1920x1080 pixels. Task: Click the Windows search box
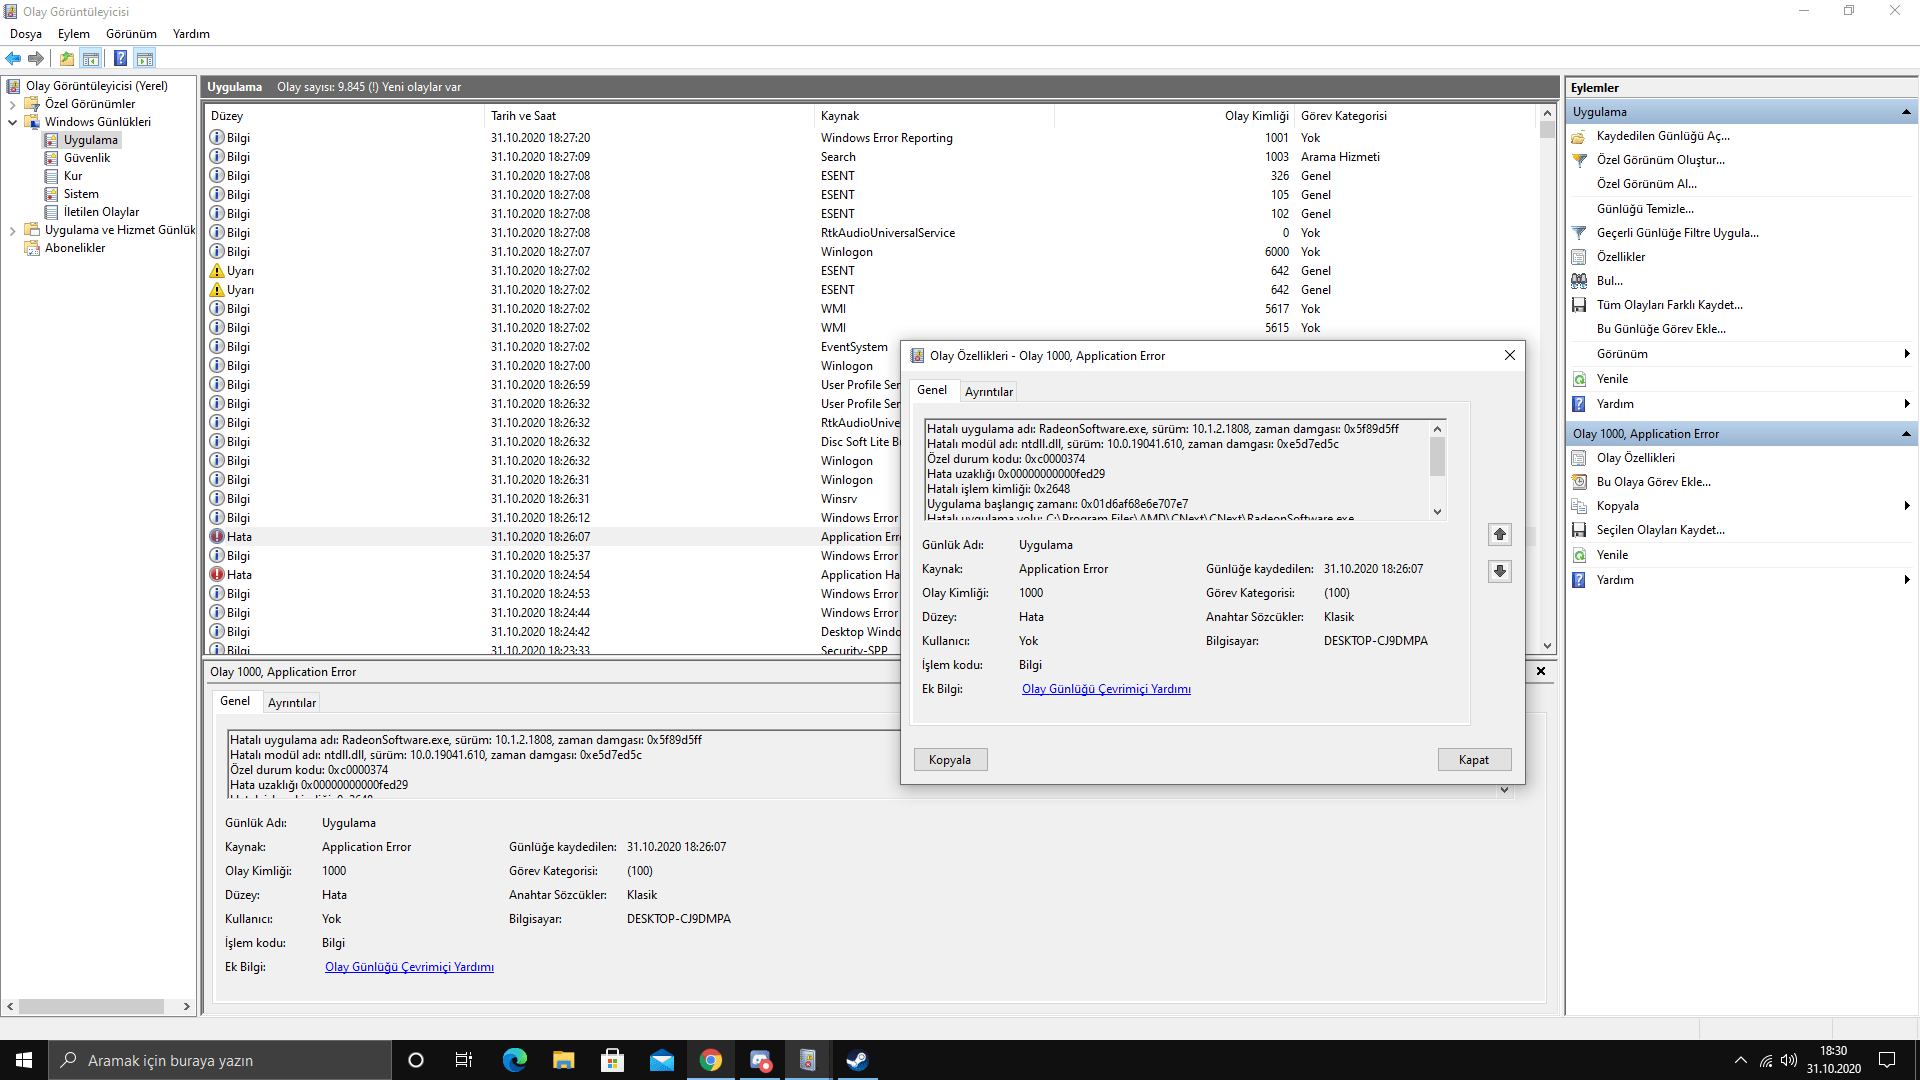(220, 1060)
